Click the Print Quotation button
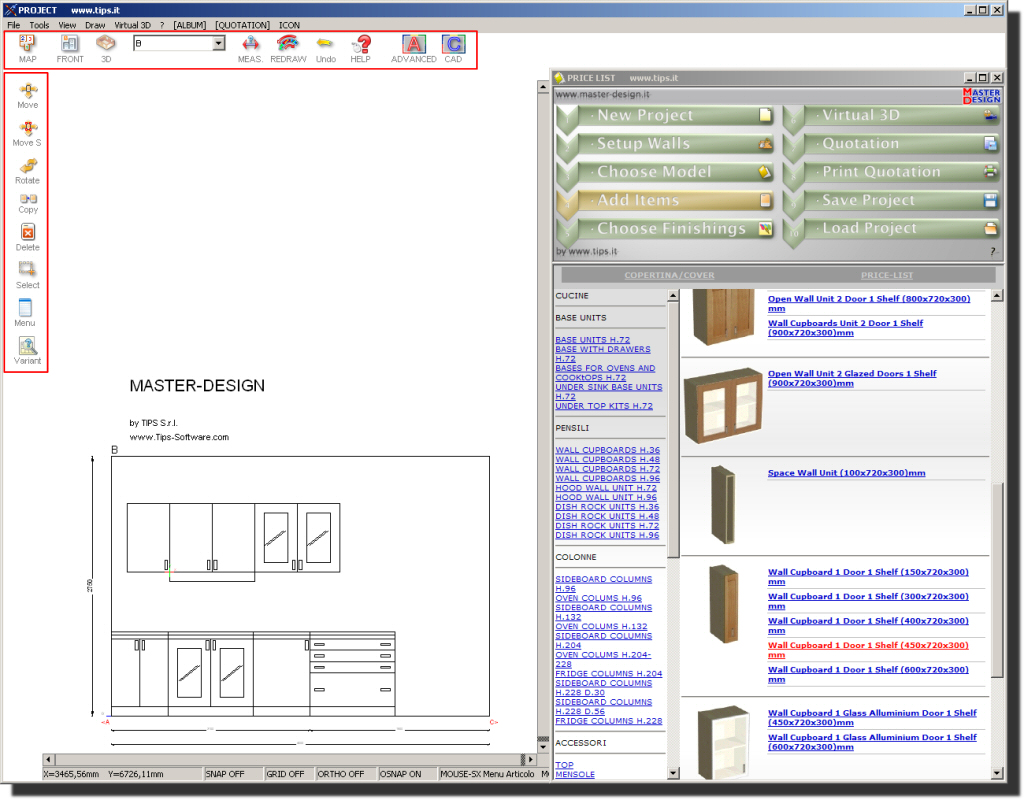Viewport: 1024px width, 800px height. [x=891, y=172]
